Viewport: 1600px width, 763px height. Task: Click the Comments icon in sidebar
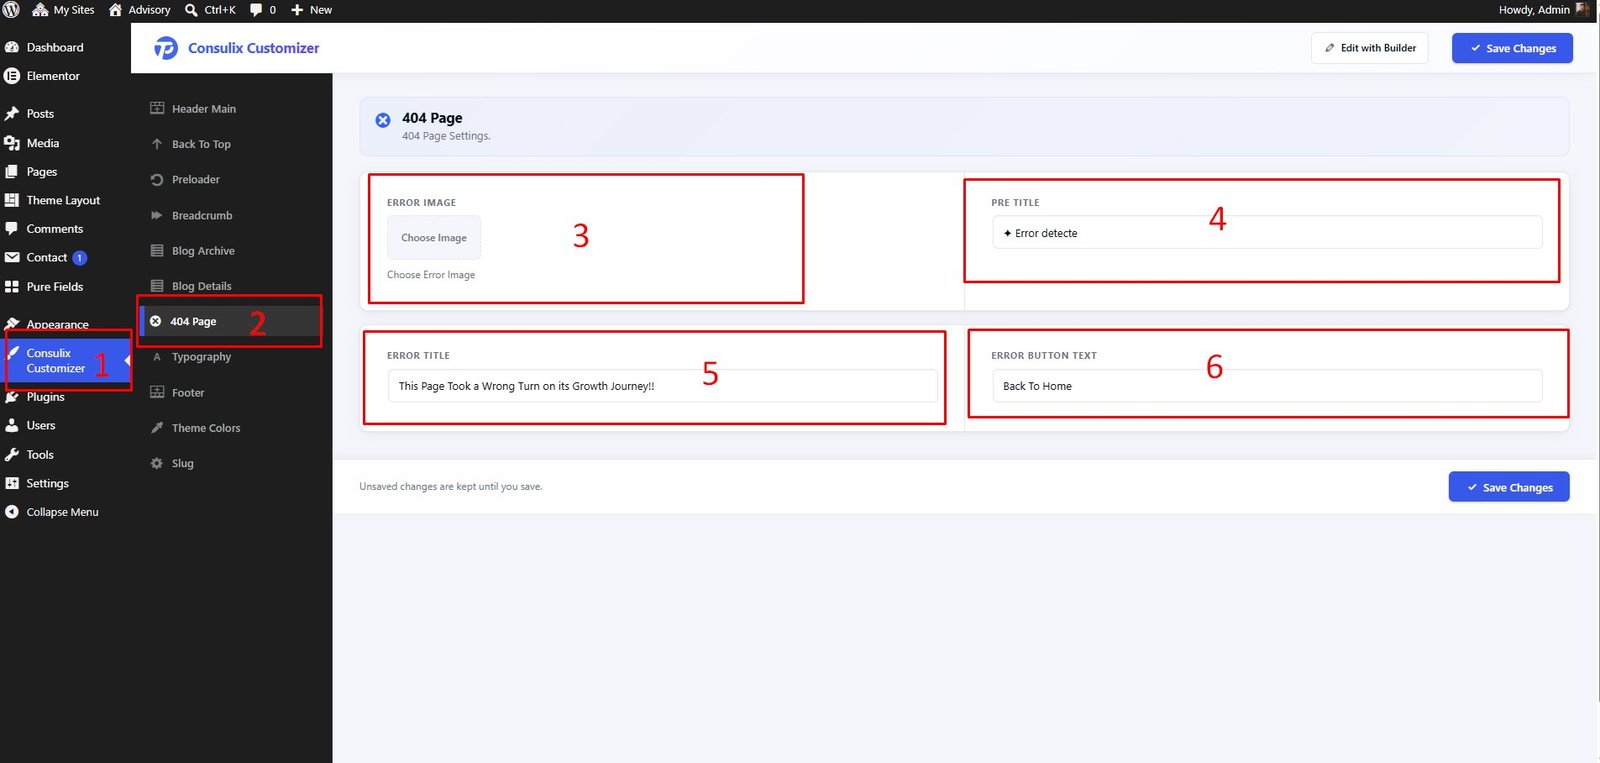coord(12,229)
